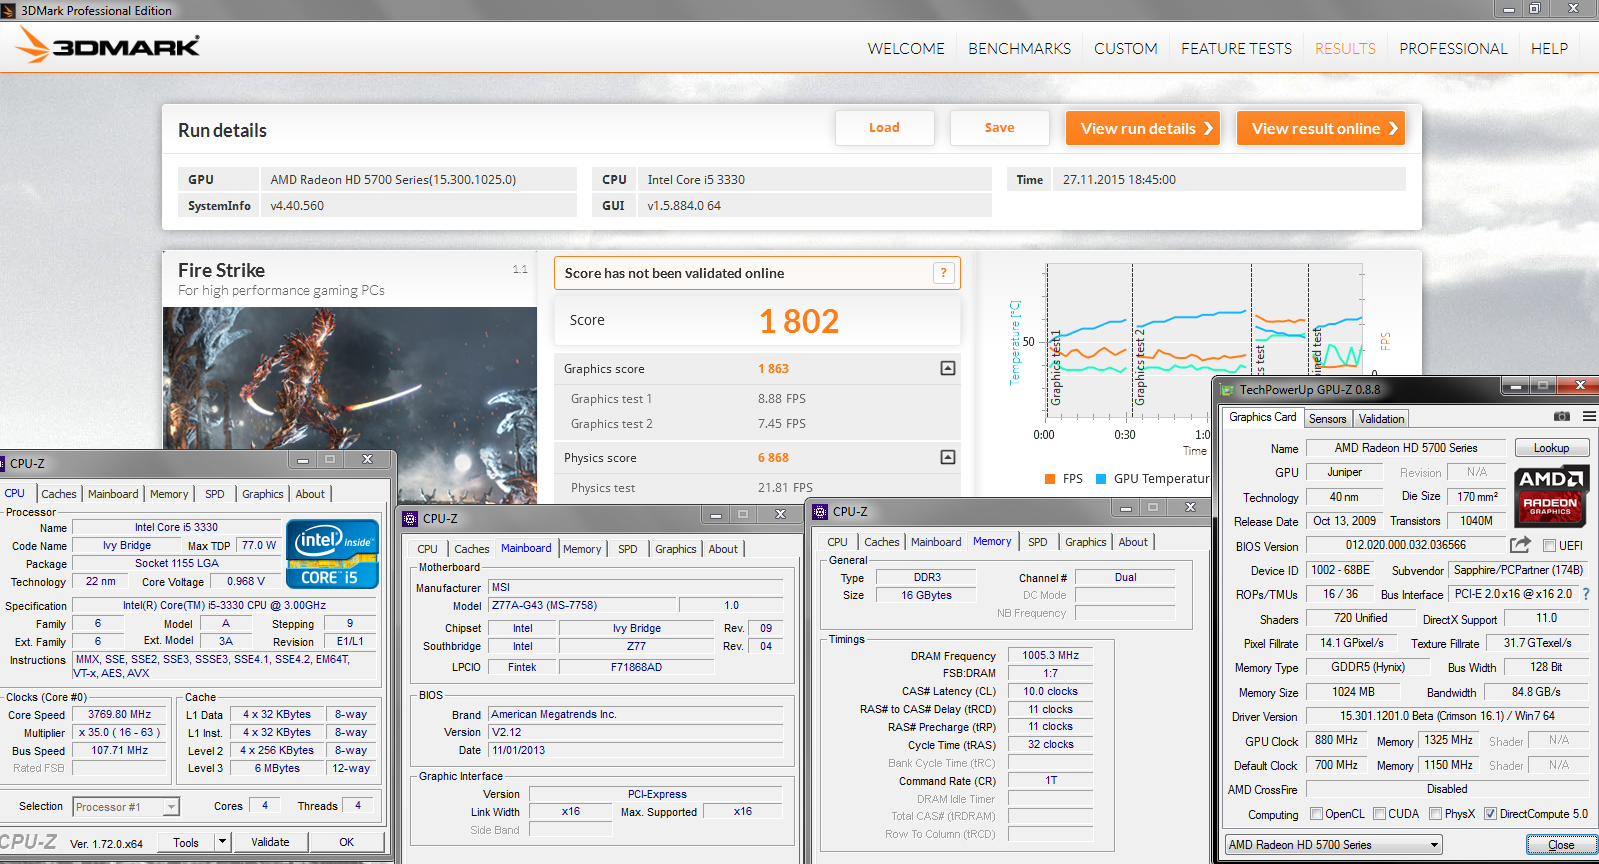
Task: Switch to the CUSTOM tab
Action: tap(1125, 48)
